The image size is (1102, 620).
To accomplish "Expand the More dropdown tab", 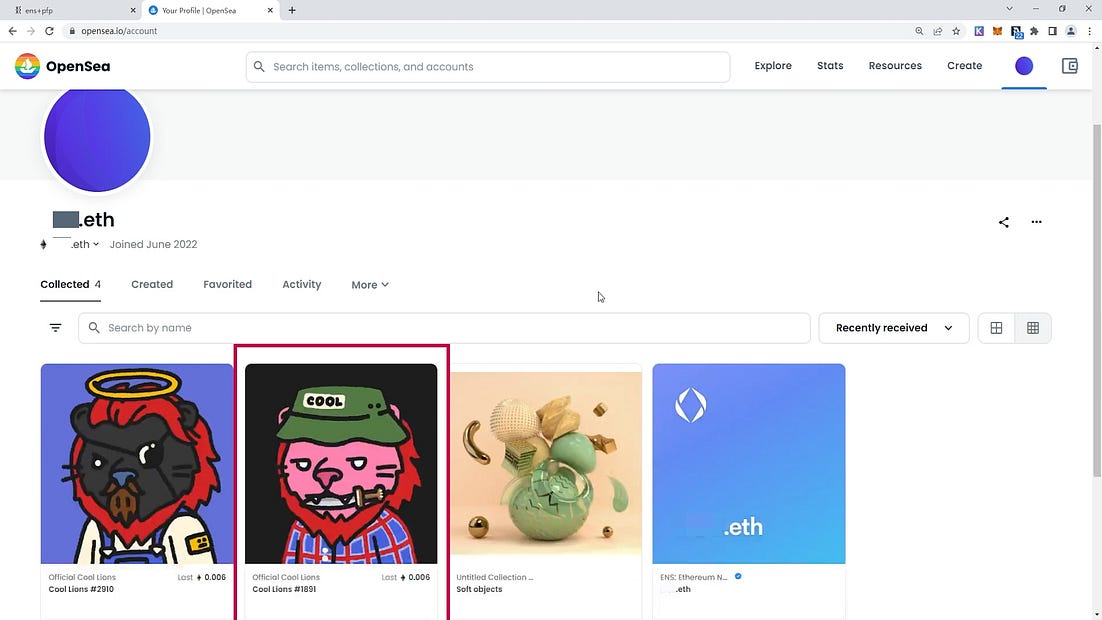I will point(370,285).
